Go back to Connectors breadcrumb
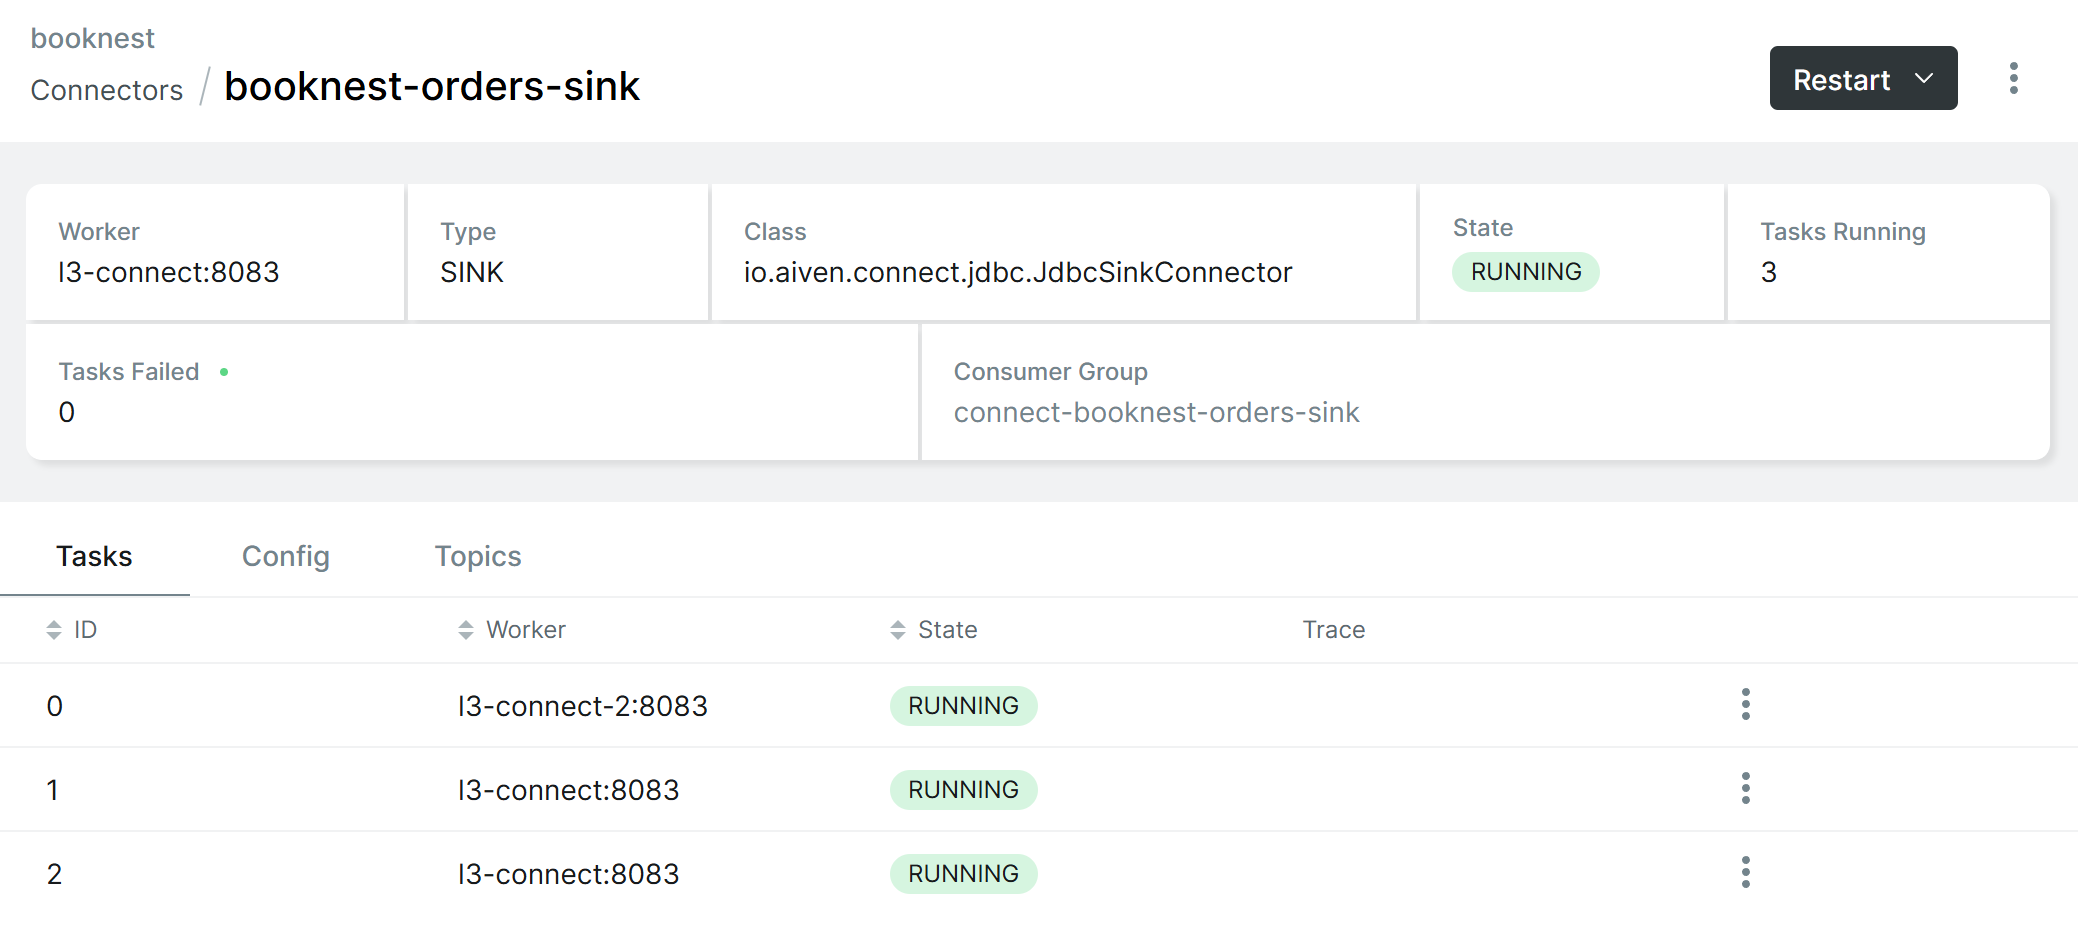Image resolution: width=2078 pixels, height=926 pixels. coord(107,90)
